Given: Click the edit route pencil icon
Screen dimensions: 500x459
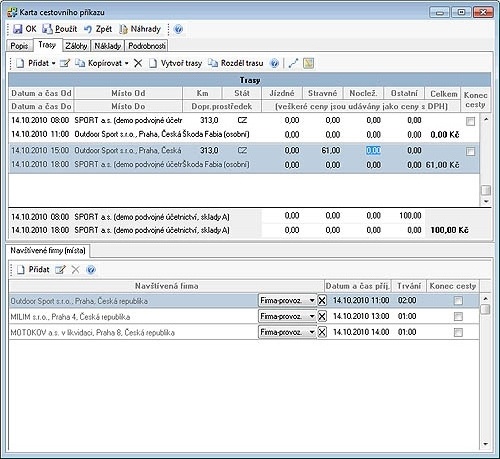Looking at the screenshot, I should [65, 63].
